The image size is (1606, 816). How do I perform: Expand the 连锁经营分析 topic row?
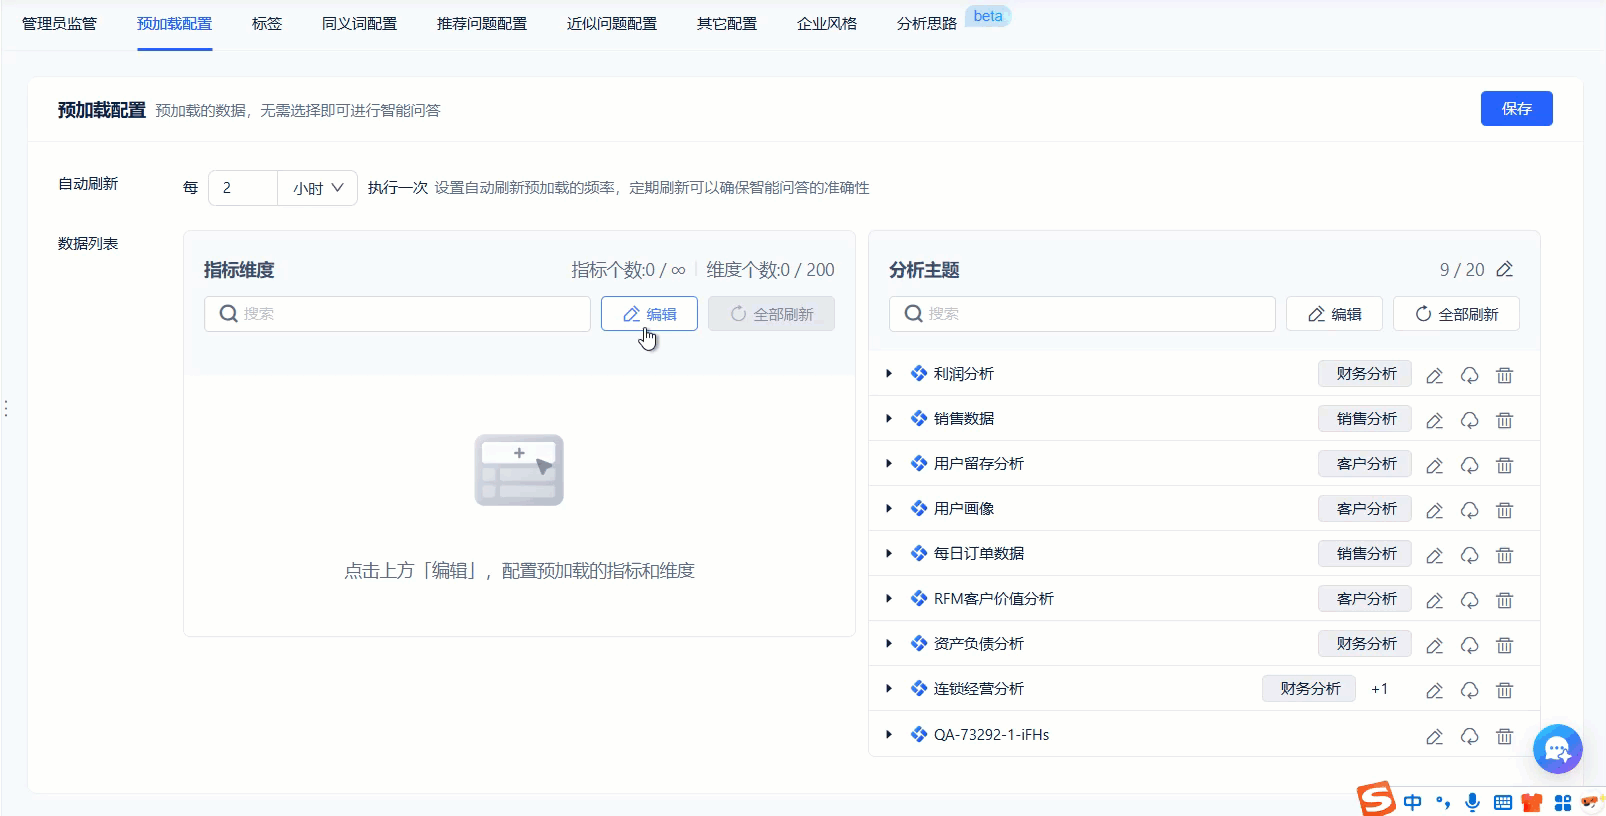click(889, 688)
